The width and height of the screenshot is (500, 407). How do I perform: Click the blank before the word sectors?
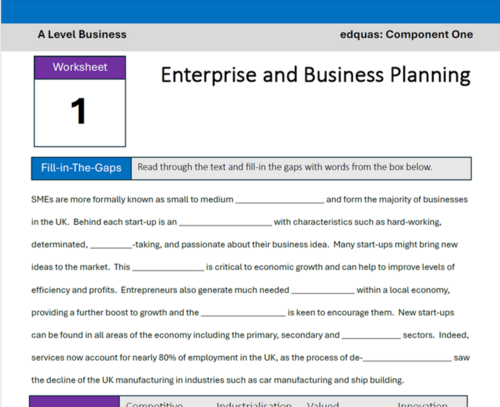(371, 335)
